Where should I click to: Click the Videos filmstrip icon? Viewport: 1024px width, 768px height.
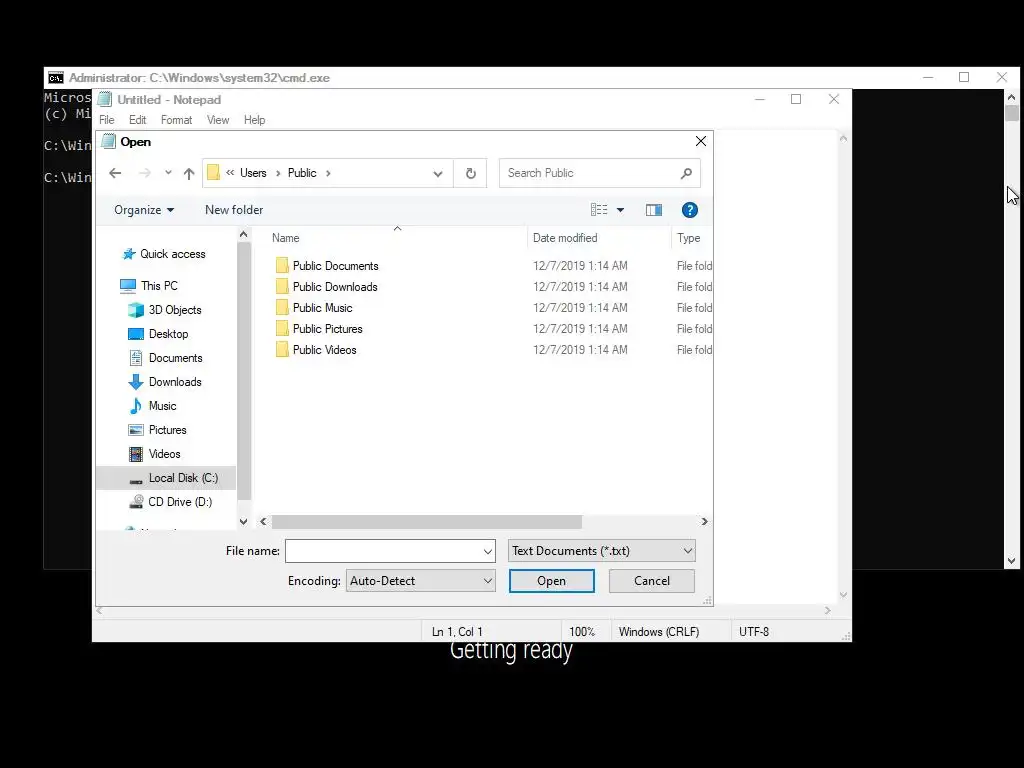pos(136,454)
